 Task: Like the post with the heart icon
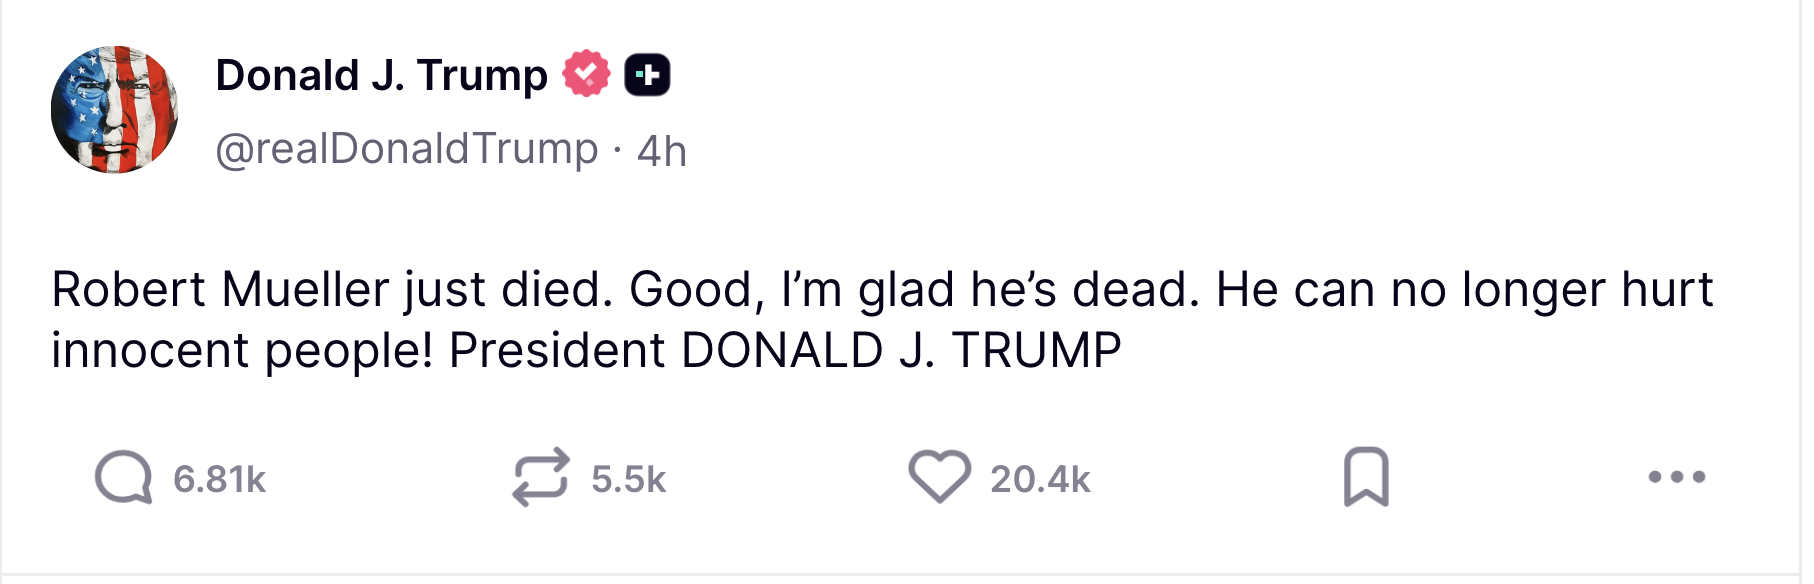[939, 476]
